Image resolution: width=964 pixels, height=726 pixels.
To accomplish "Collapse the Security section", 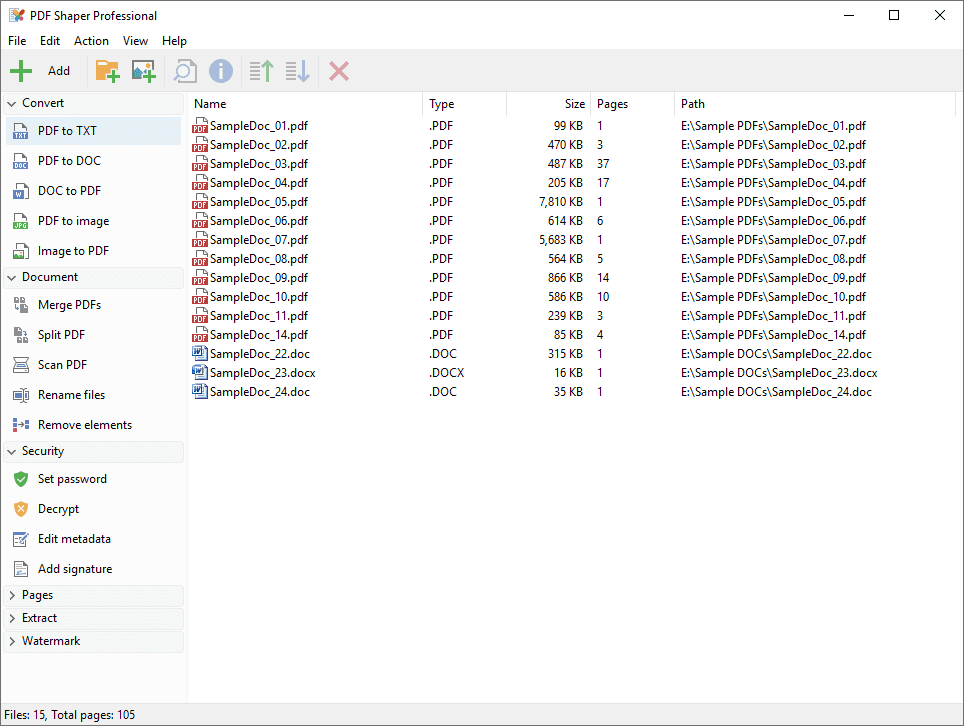I will (x=11, y=452).
